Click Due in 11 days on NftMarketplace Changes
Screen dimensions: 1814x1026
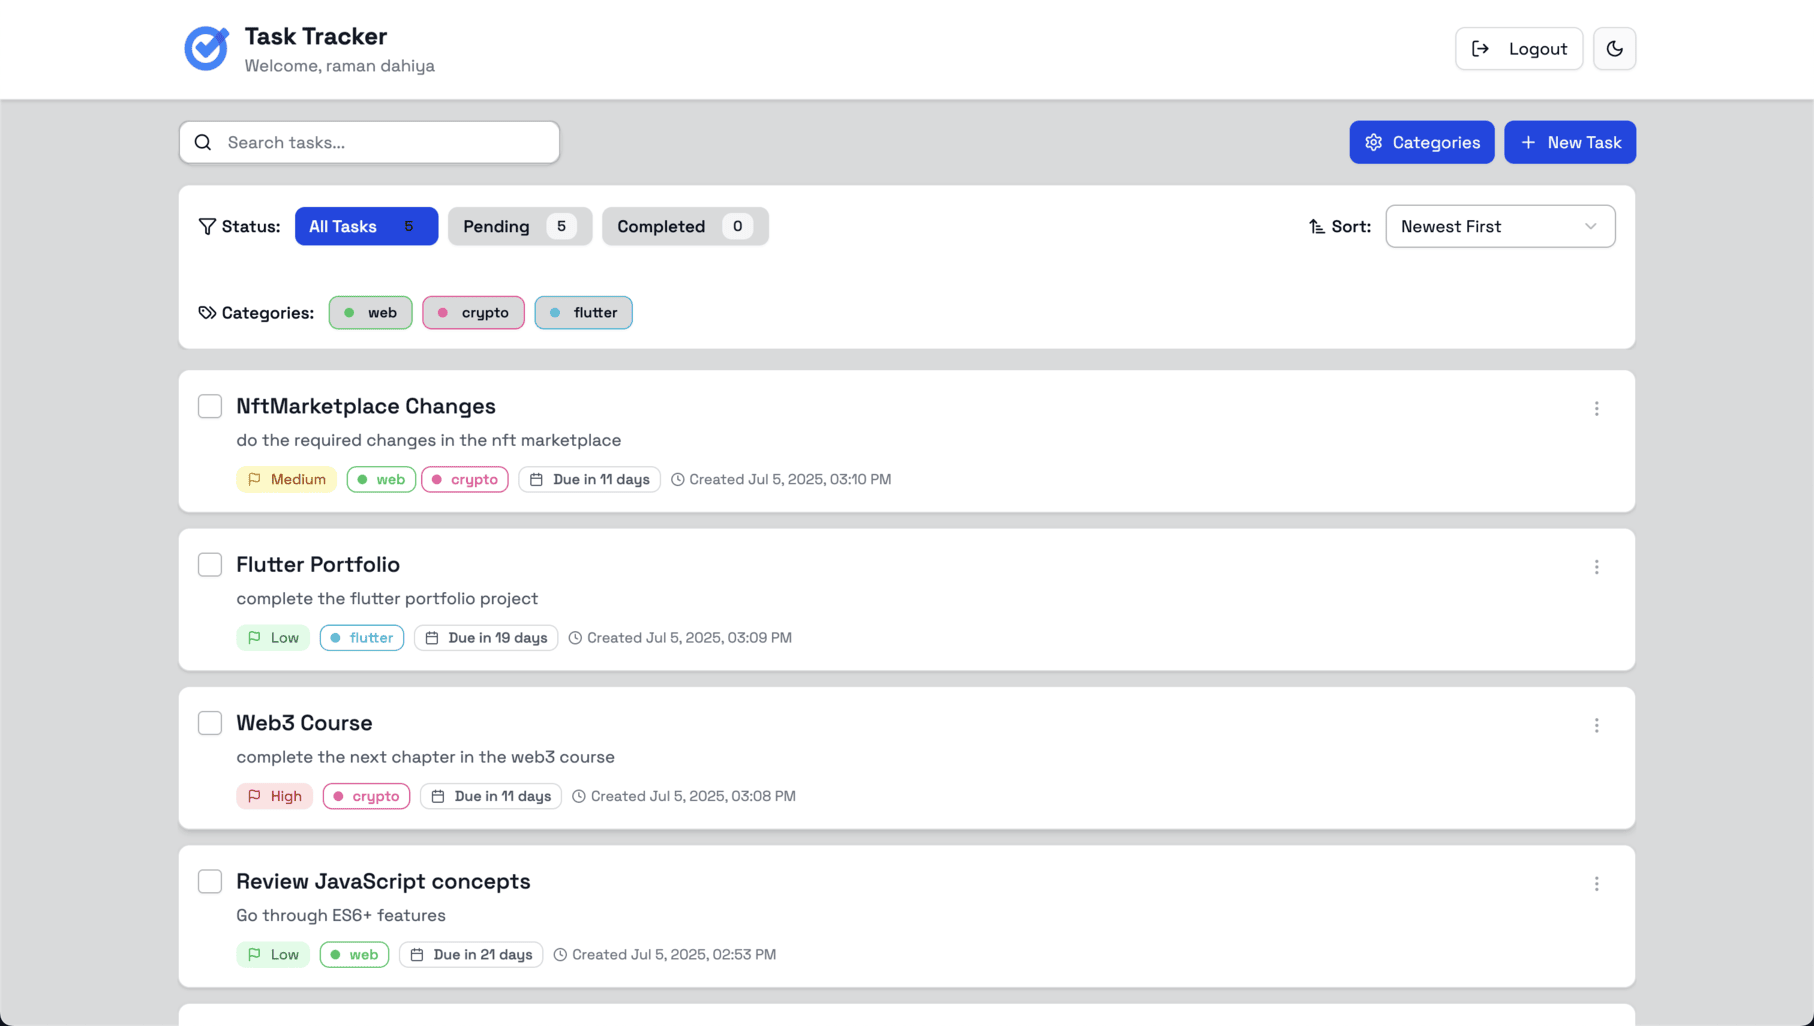(589, 479)
